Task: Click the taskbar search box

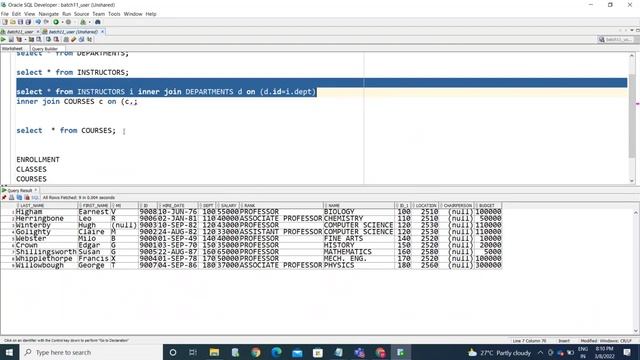Action: [91, 352]
